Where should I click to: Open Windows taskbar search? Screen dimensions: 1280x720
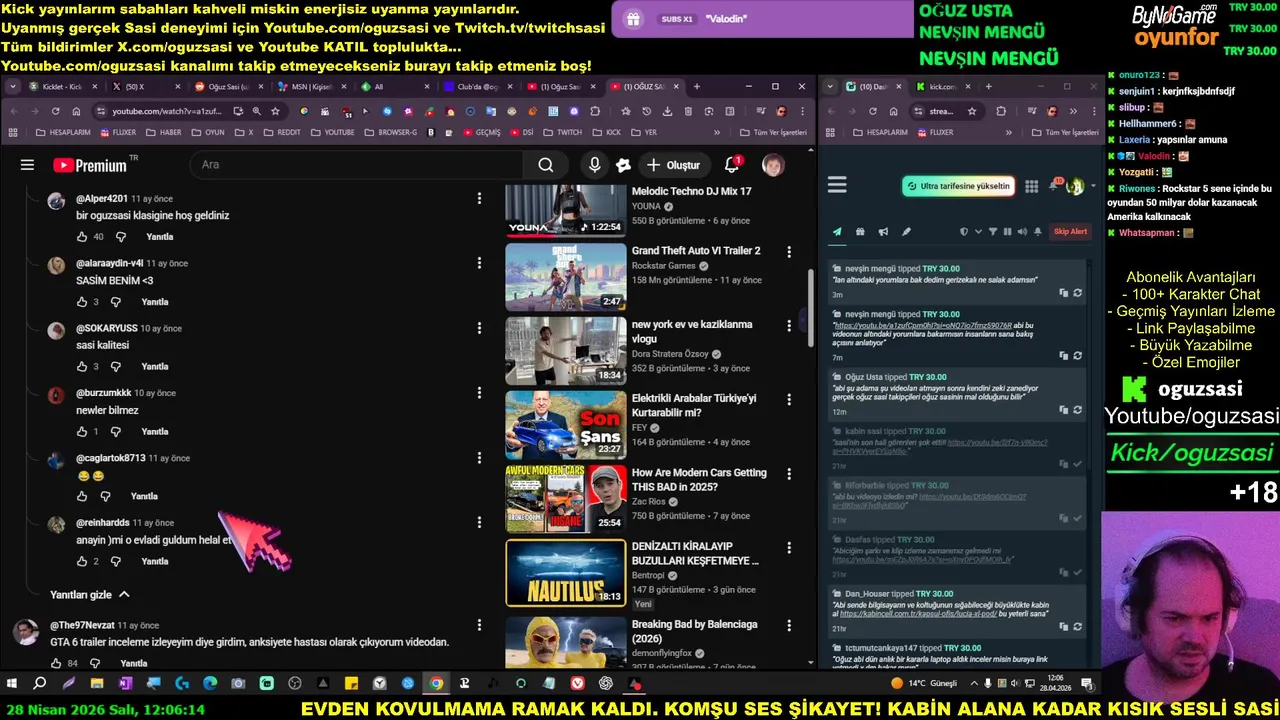click(40, 683)
